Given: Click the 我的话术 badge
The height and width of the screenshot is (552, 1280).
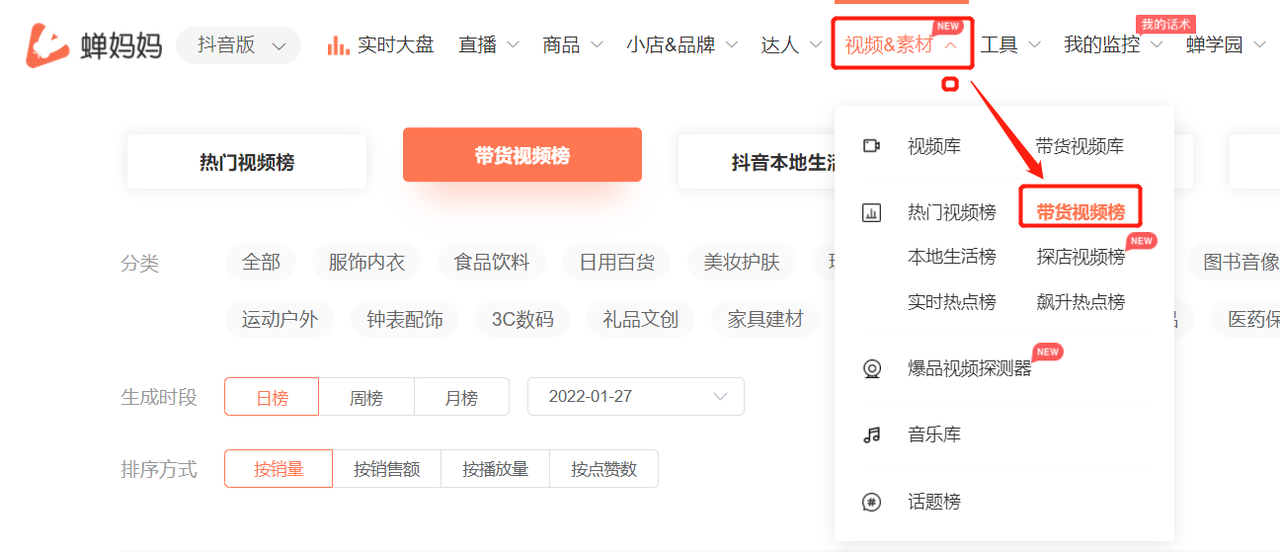Looking at the screenshot, I should click(x=1165, y=24).
